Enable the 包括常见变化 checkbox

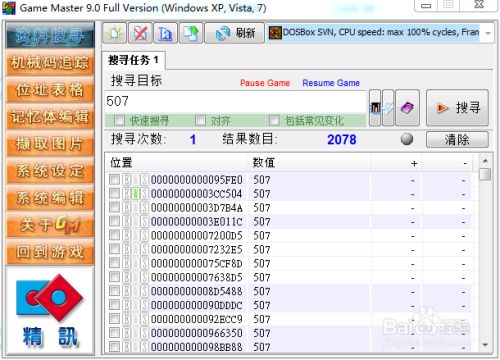[x=274, y=120]
